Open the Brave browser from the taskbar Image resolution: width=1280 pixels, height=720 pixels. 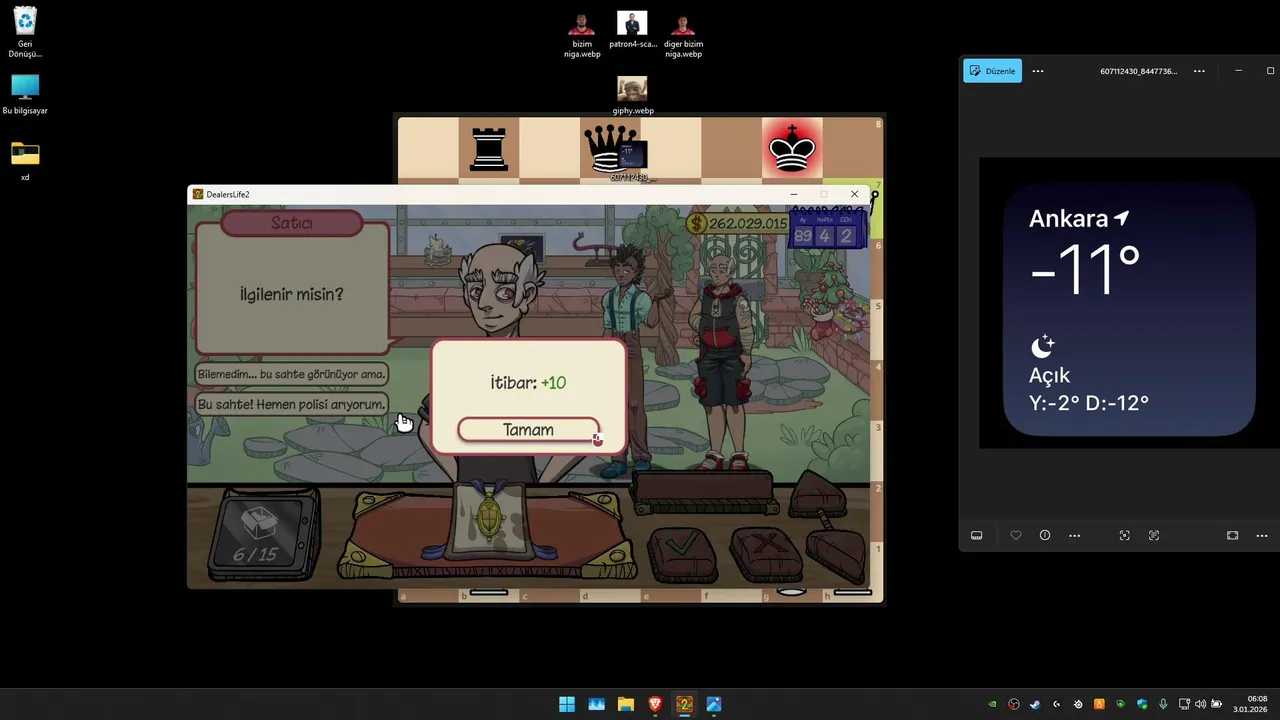coord(655,704)
